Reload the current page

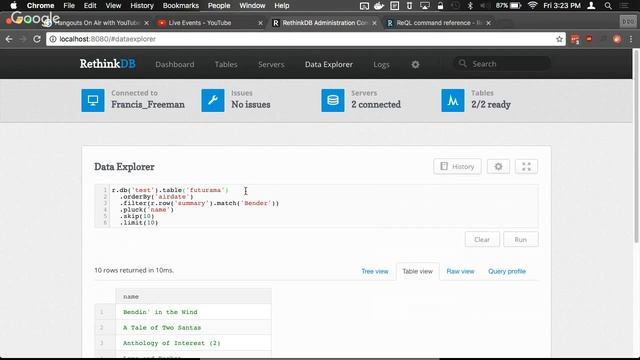[x=37, y=39]
